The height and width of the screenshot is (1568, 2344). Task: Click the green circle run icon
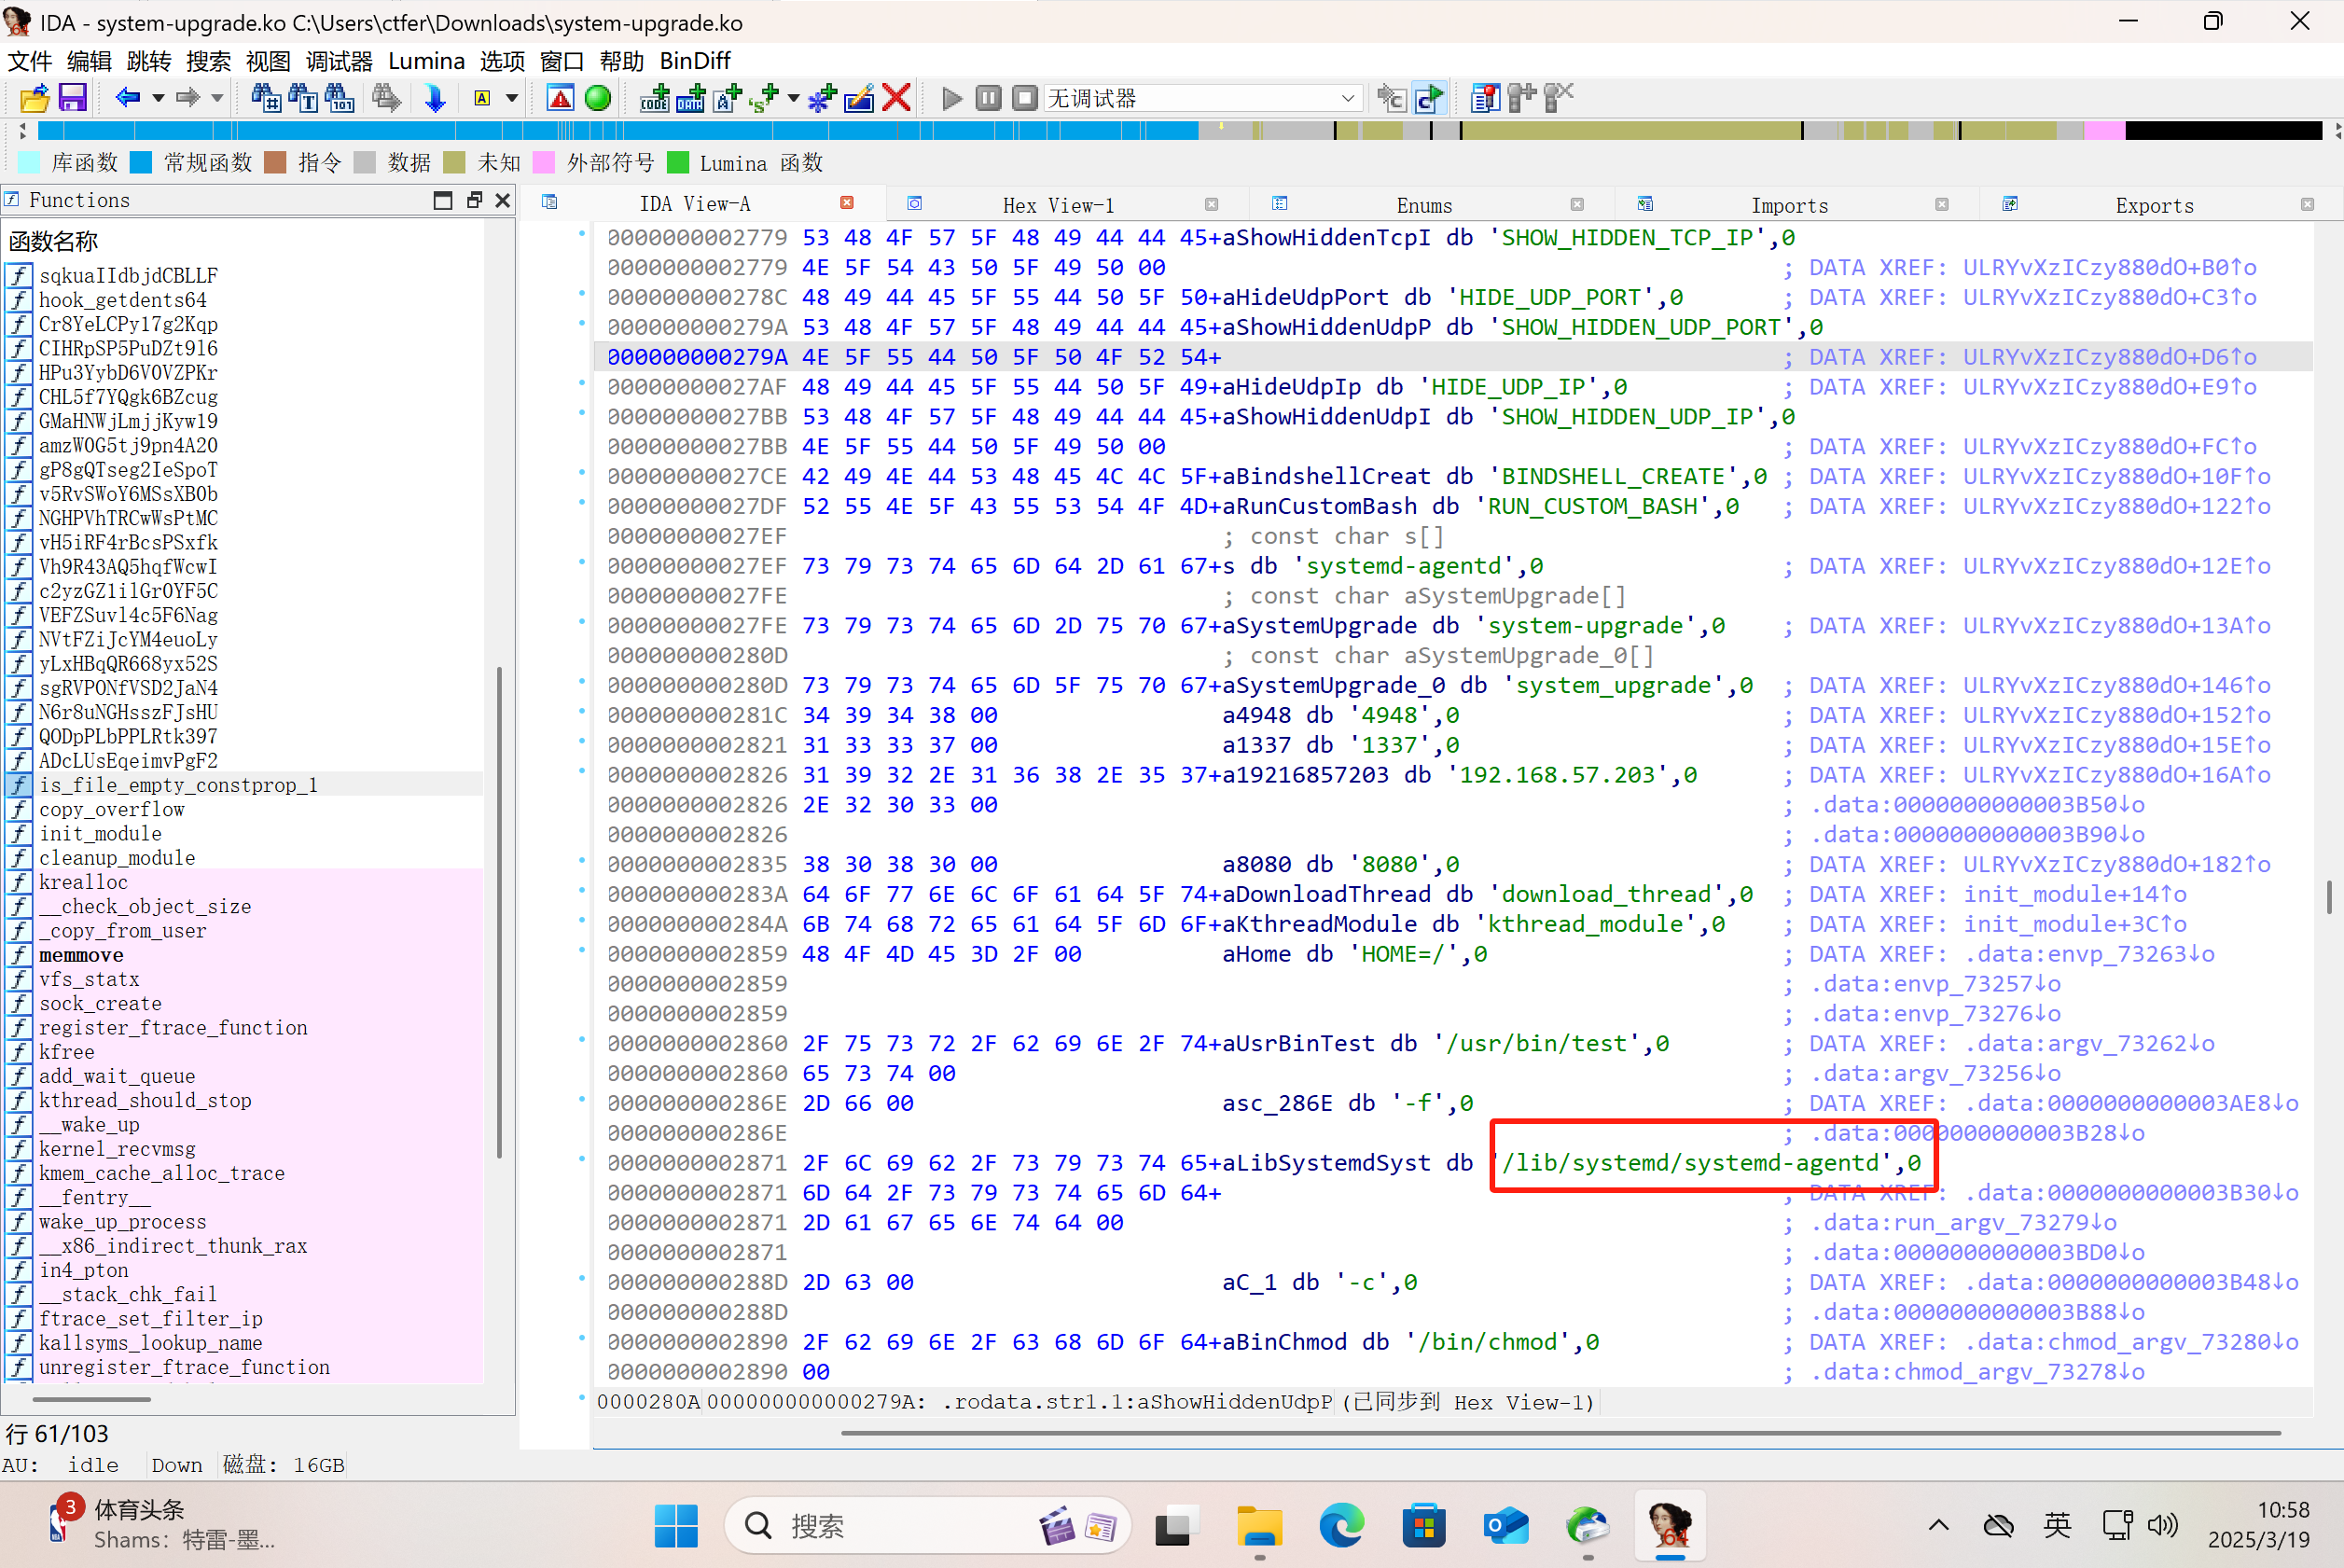[598, 98]
